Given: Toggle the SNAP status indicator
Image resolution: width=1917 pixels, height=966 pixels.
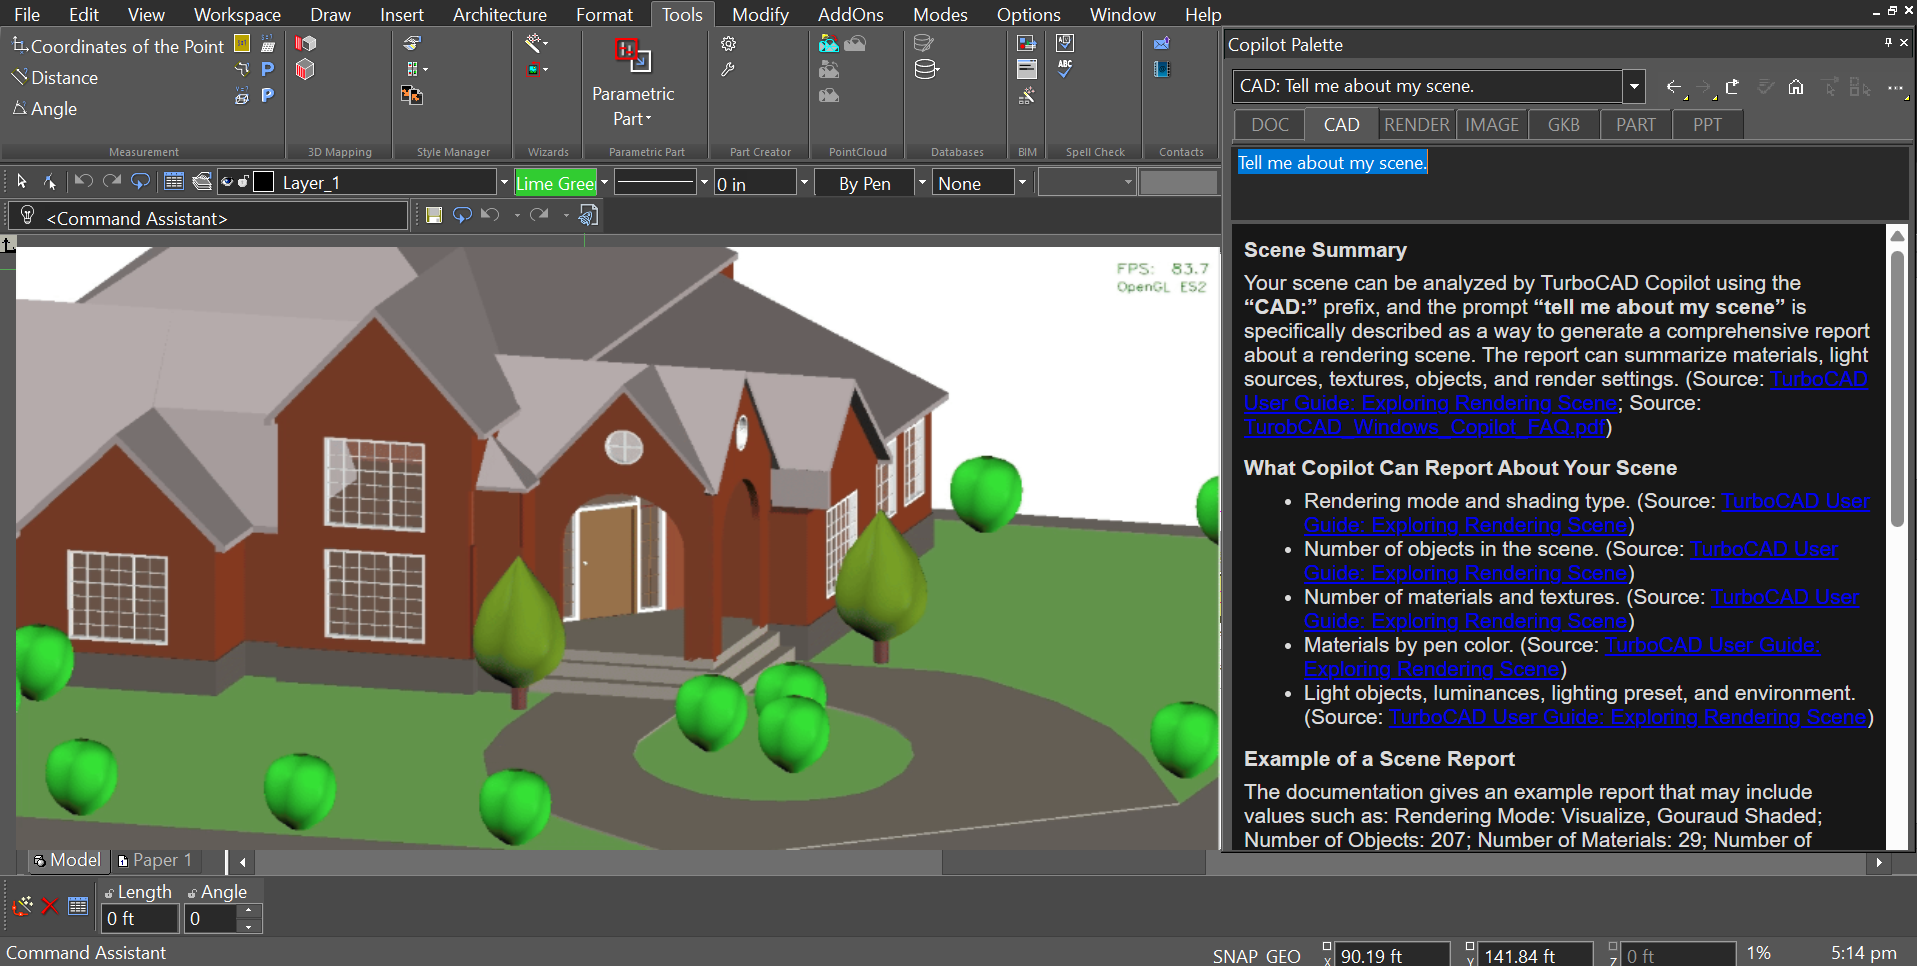Looking at the screenshot, I should 1236,956.
